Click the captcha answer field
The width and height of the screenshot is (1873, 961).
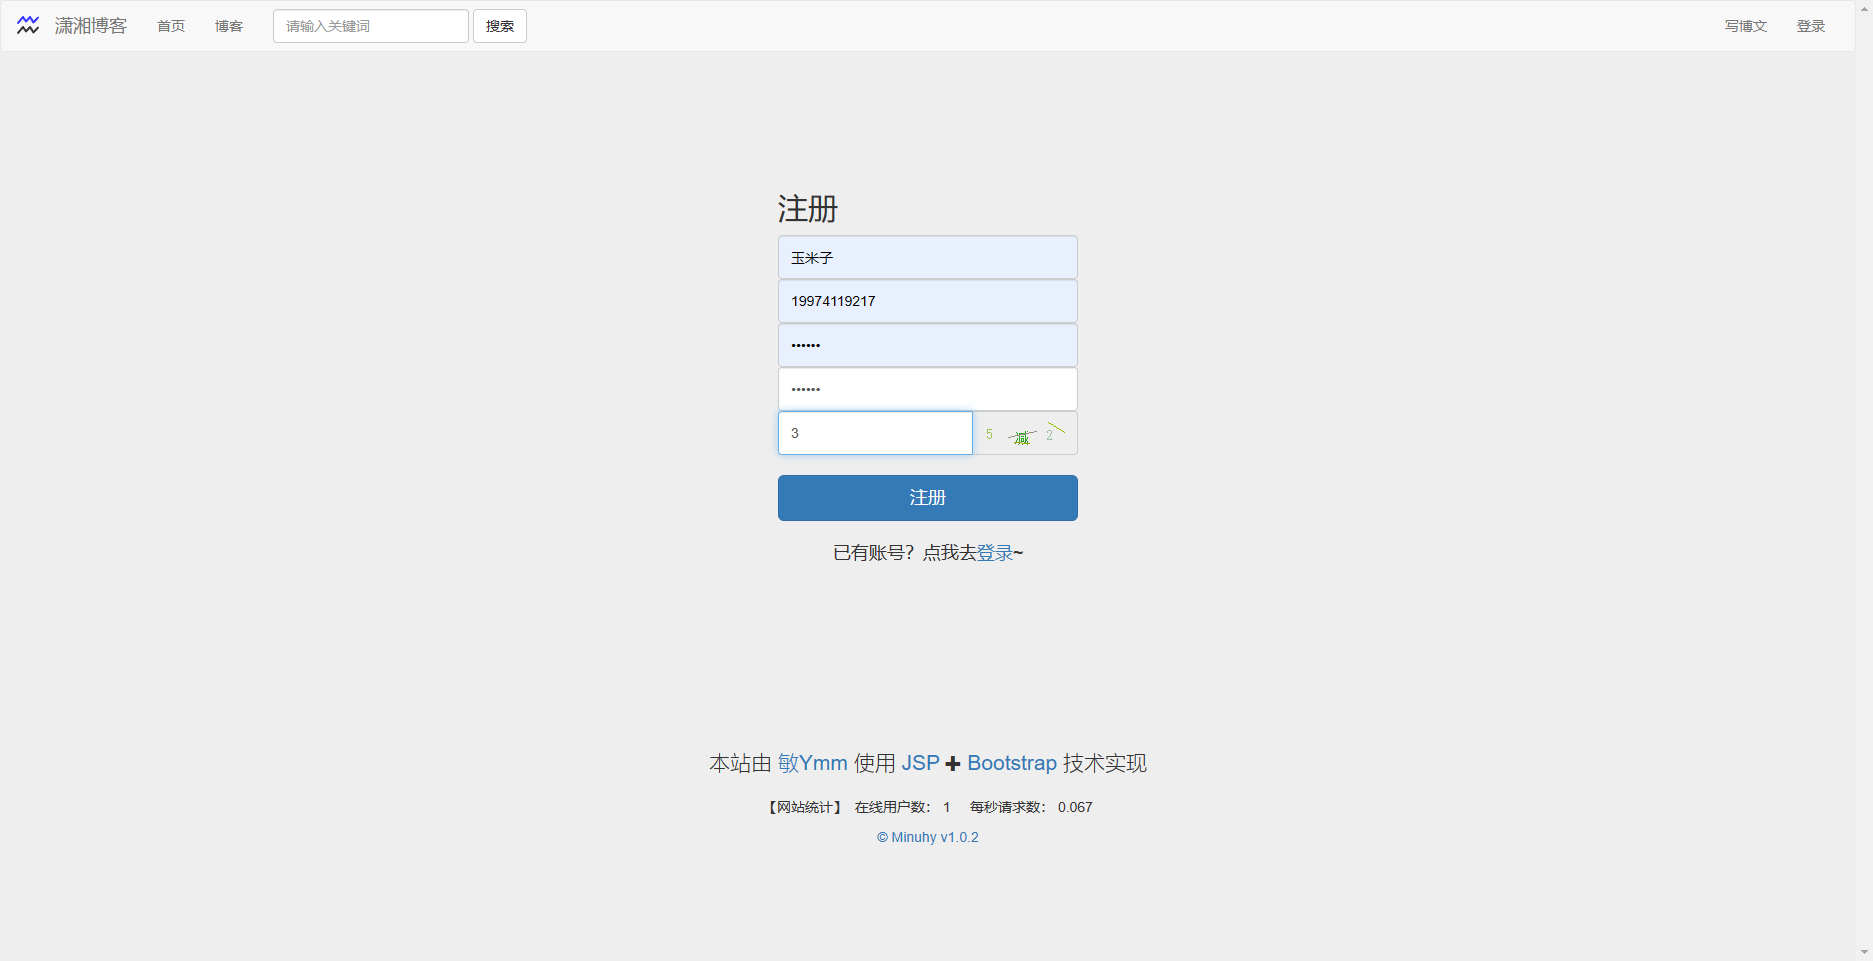(875, 433)
